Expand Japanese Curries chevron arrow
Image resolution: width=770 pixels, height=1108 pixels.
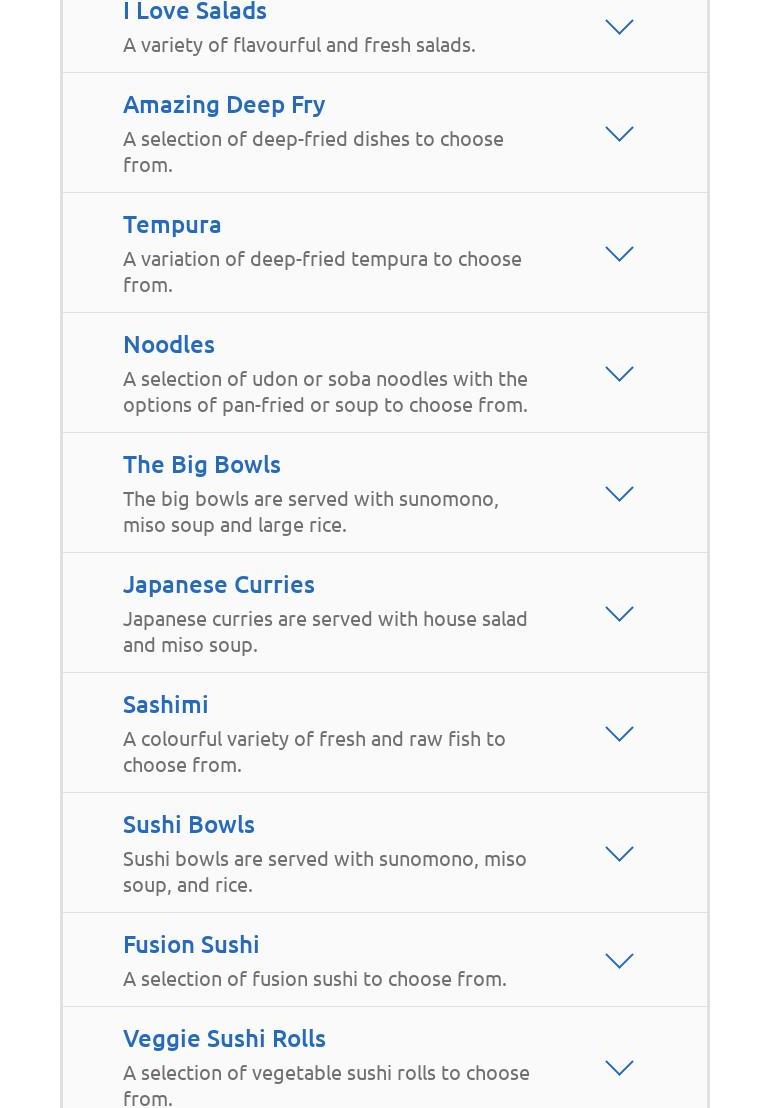click(619, 614)
